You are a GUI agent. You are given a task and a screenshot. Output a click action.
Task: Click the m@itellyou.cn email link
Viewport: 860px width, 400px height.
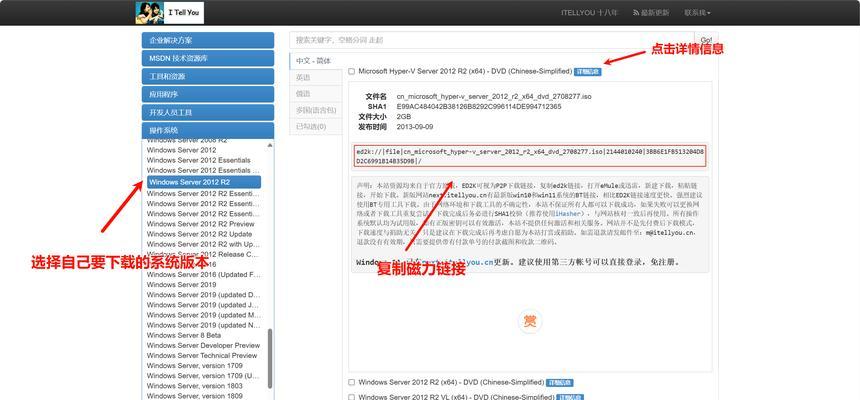[668, 233]
